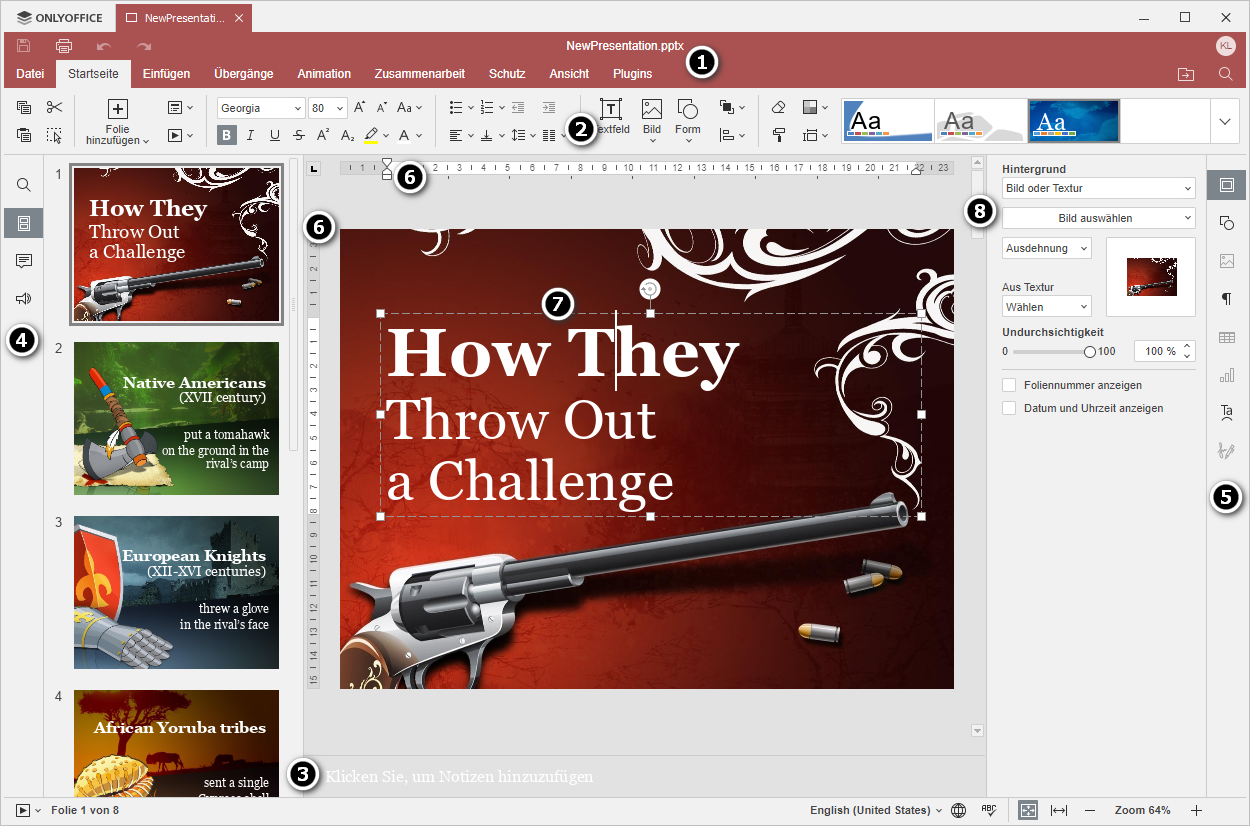Open the feedback megaphone icon in the left sidebar
Screen dimensions: 1250x826
pos(24,298)
